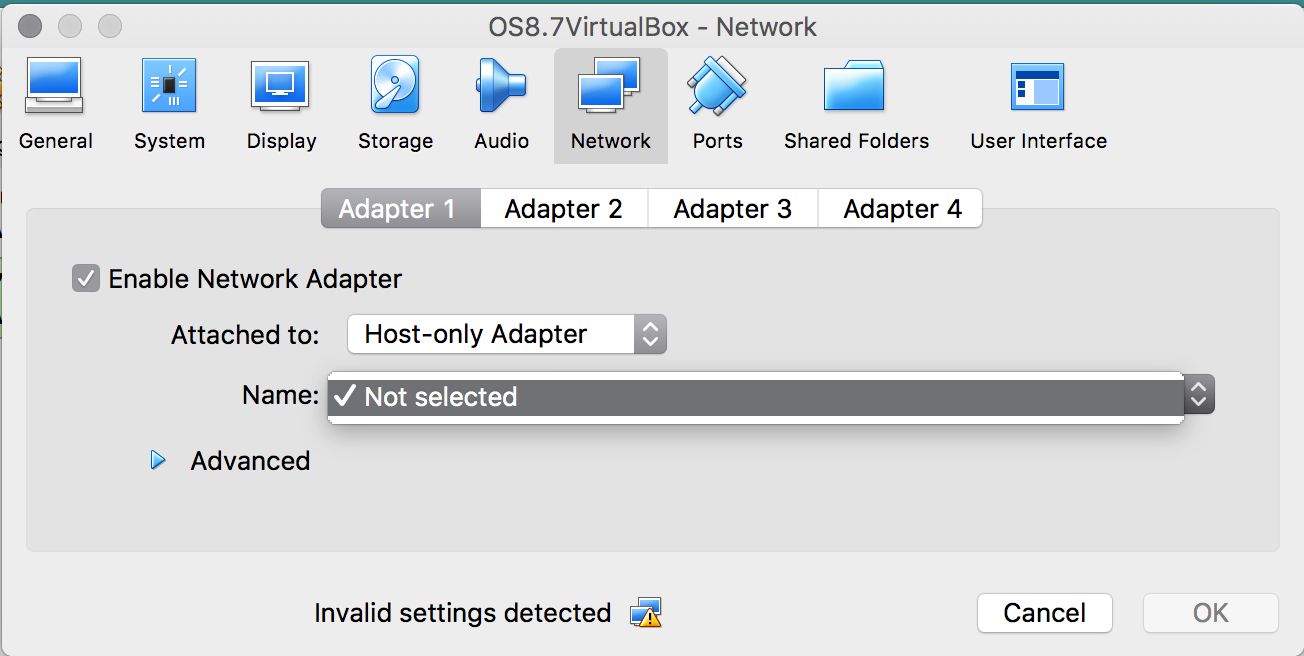The image size is (1304, 656).
Task: Switch to Adapter 4 tab
Action: (x=901, y=209)
